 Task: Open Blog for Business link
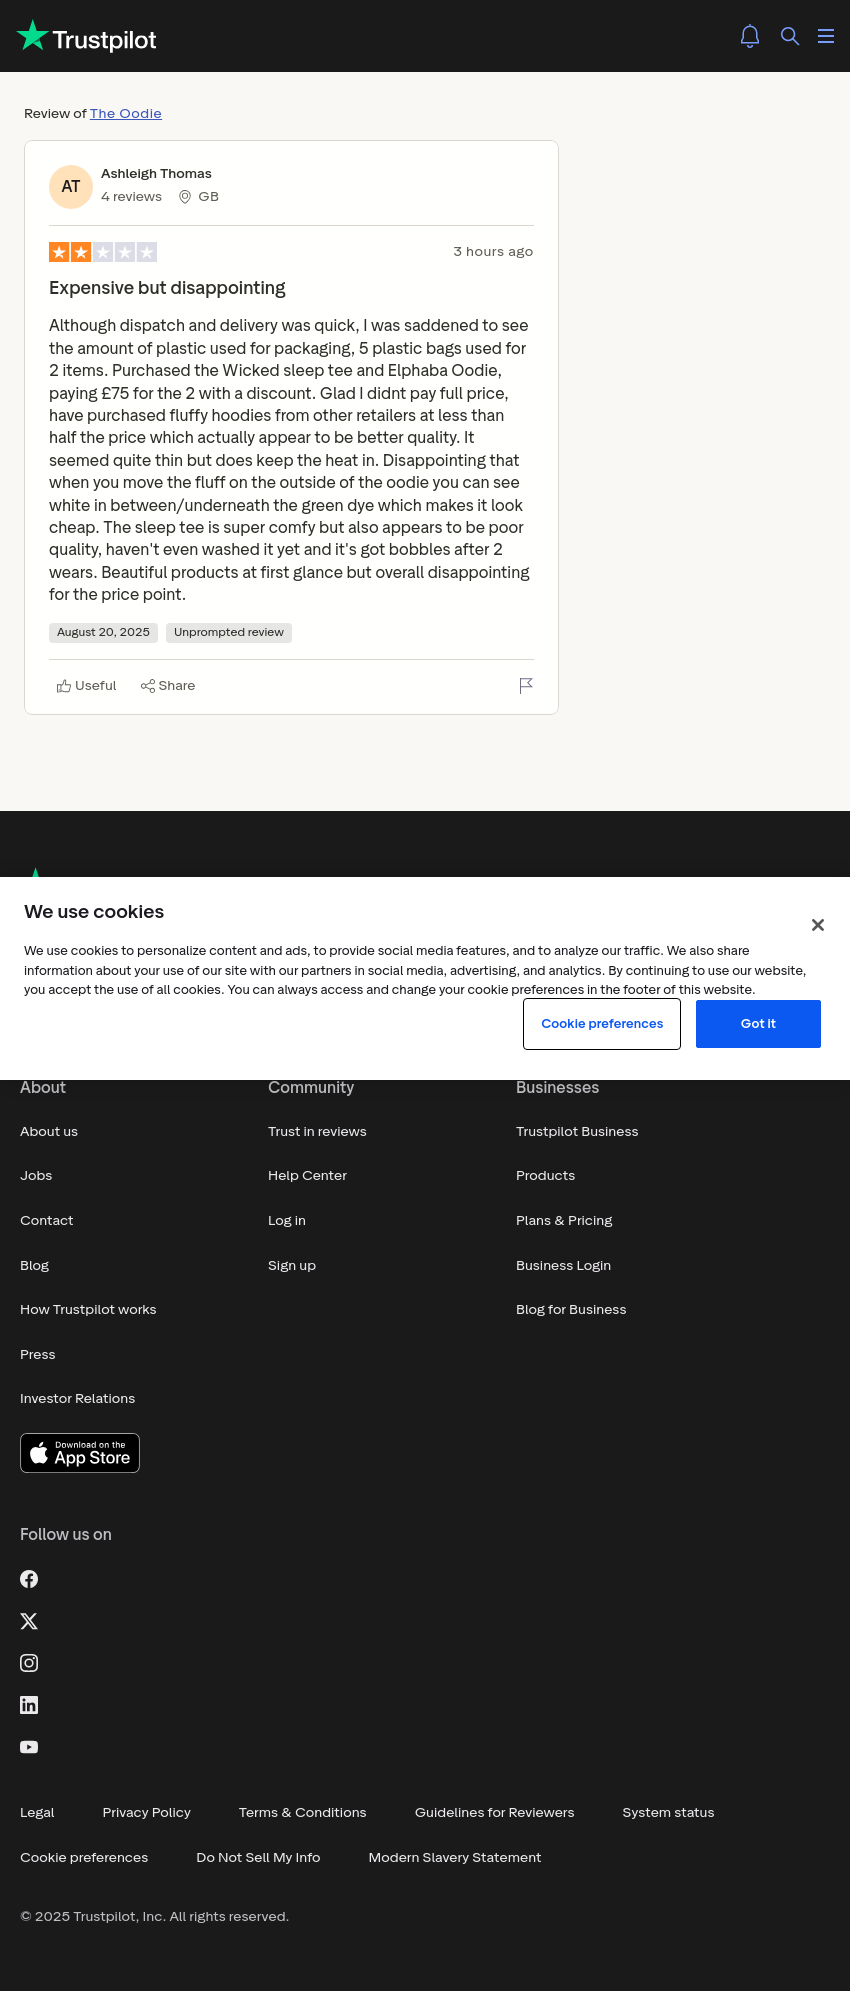click(571, 1310)
